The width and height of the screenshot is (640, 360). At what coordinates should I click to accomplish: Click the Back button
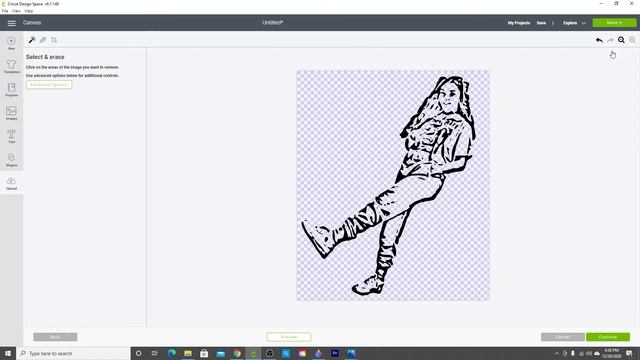pos(55,337)
